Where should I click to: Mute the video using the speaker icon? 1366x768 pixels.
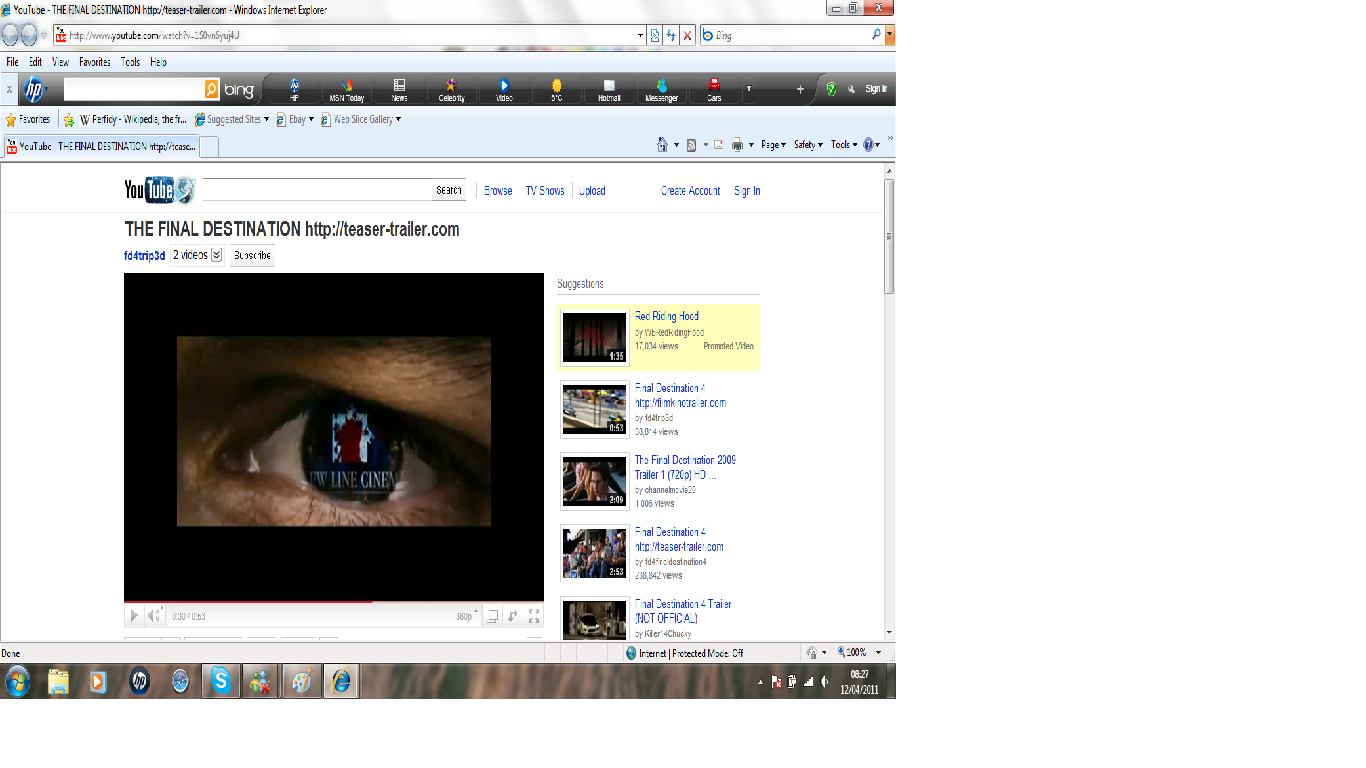[155, 616]
